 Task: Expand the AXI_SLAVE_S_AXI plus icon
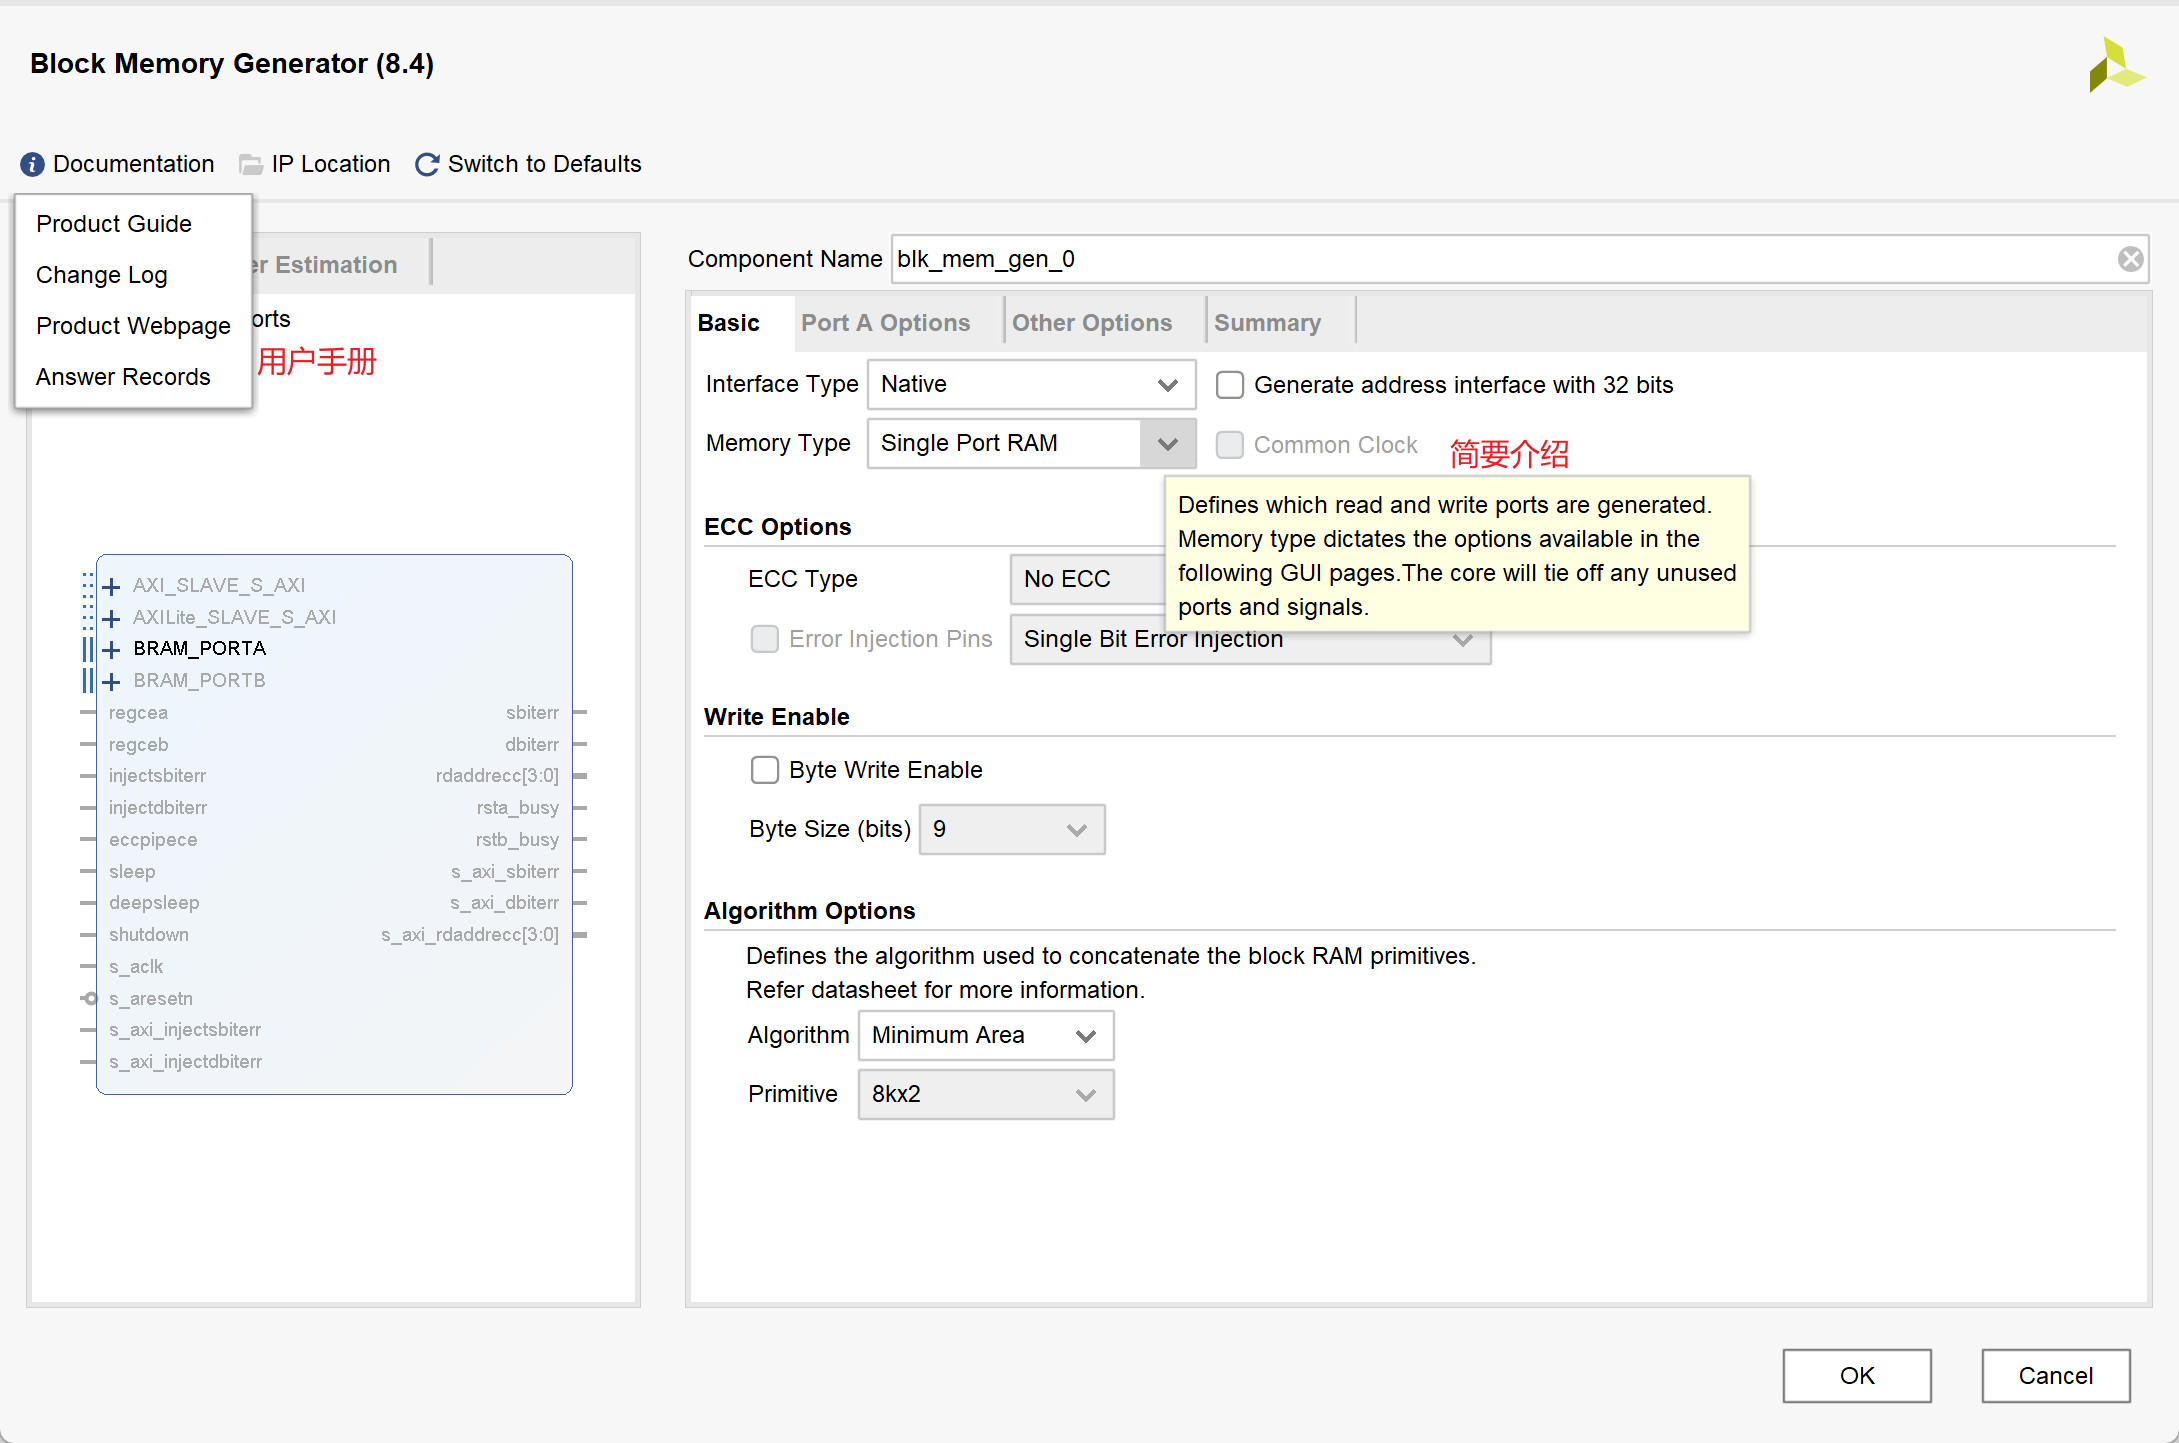pos(112,586)
